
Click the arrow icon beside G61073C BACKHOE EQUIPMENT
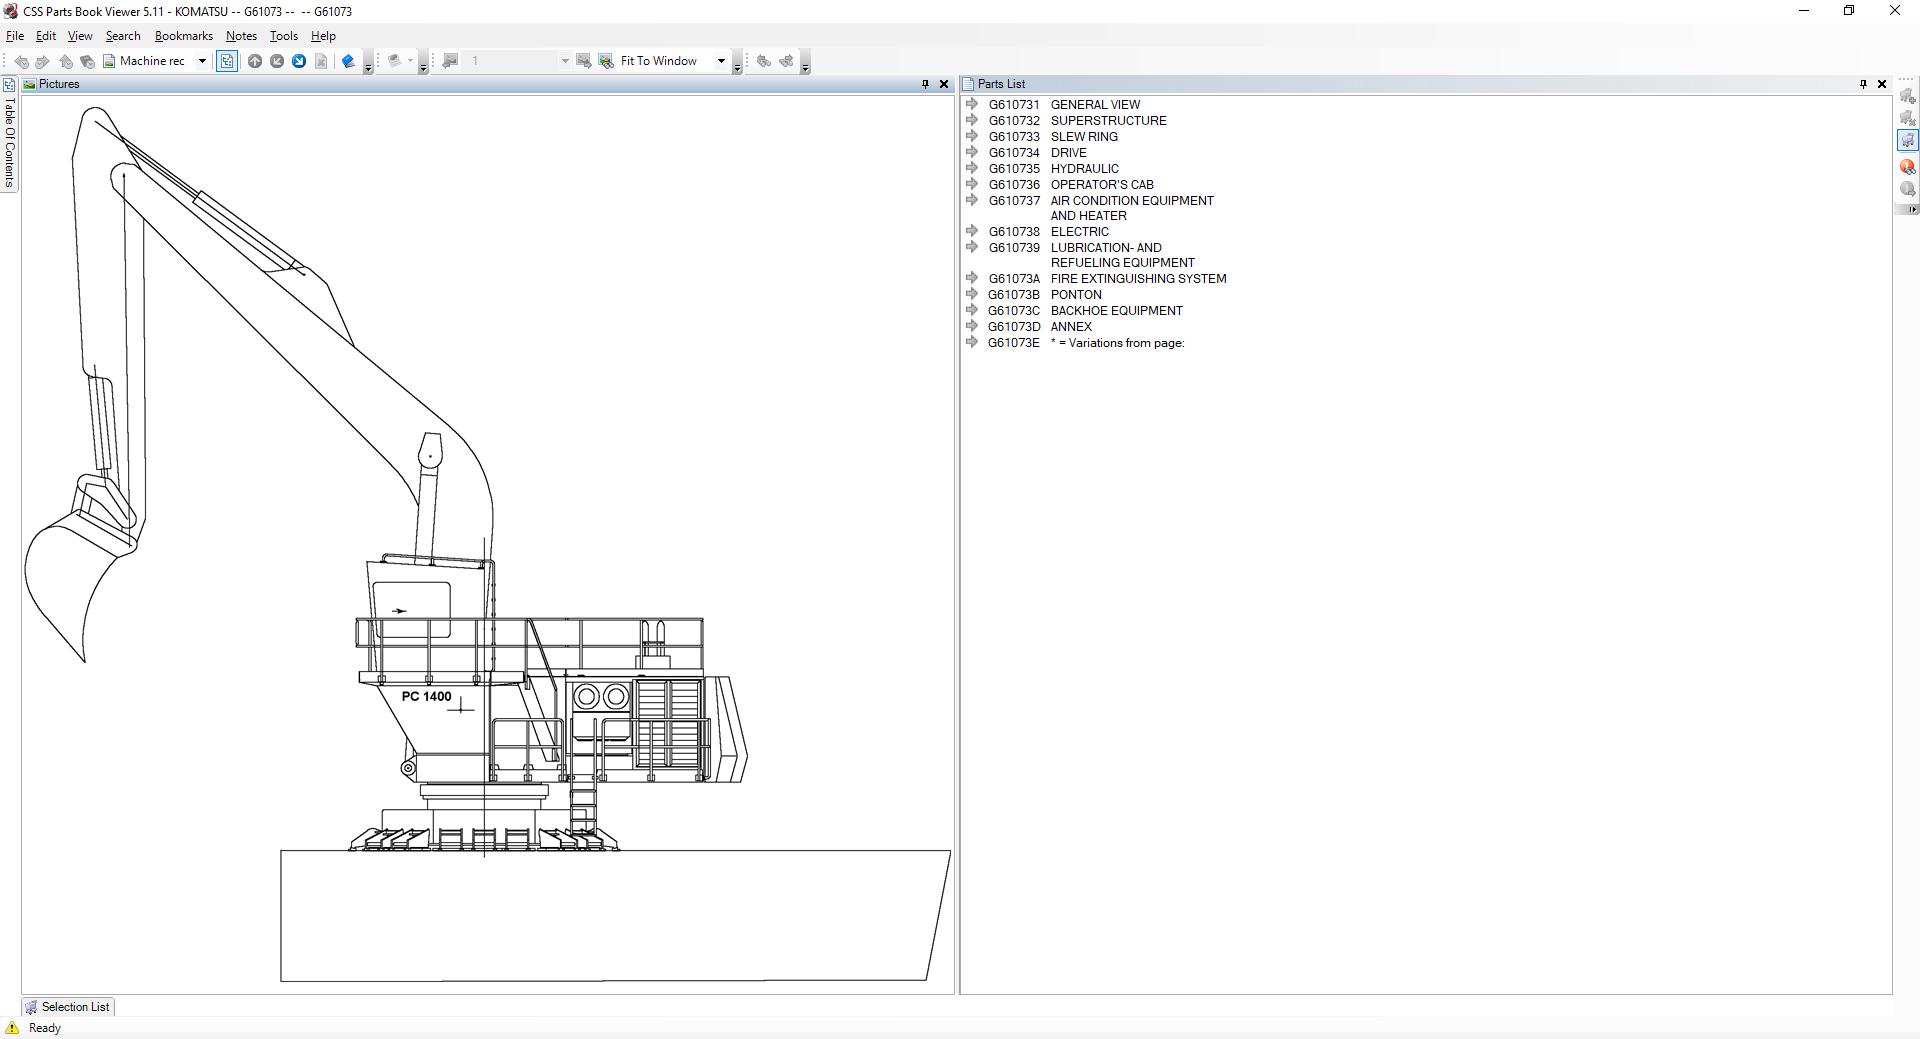[x=971, y=310]
